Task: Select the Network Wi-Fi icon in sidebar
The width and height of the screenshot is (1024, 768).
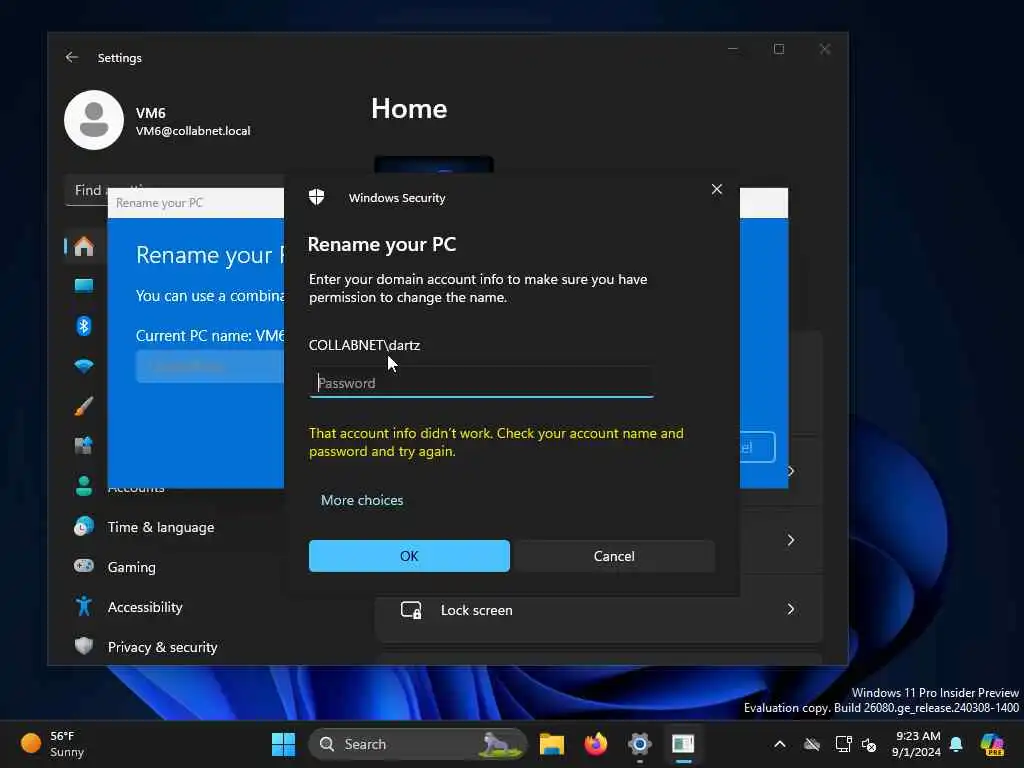Action: tap(84, 366)
